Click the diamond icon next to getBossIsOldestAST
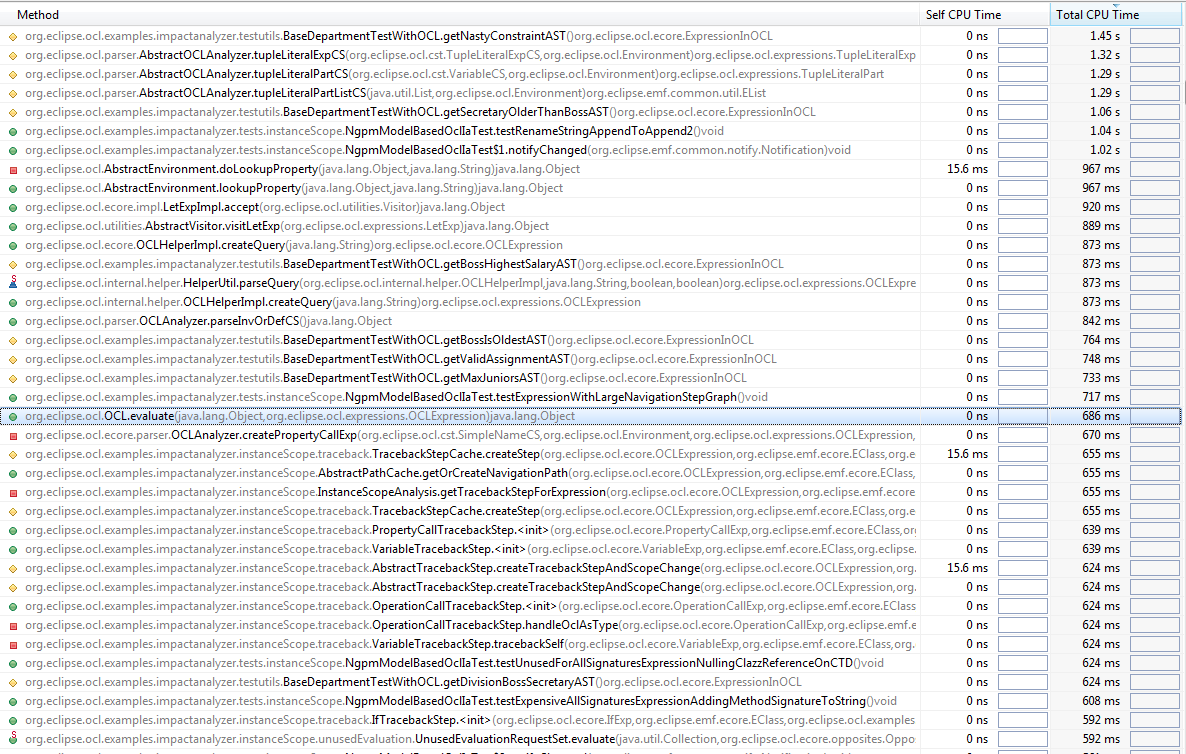1186x754 pixels. click(x=13, y=340)
